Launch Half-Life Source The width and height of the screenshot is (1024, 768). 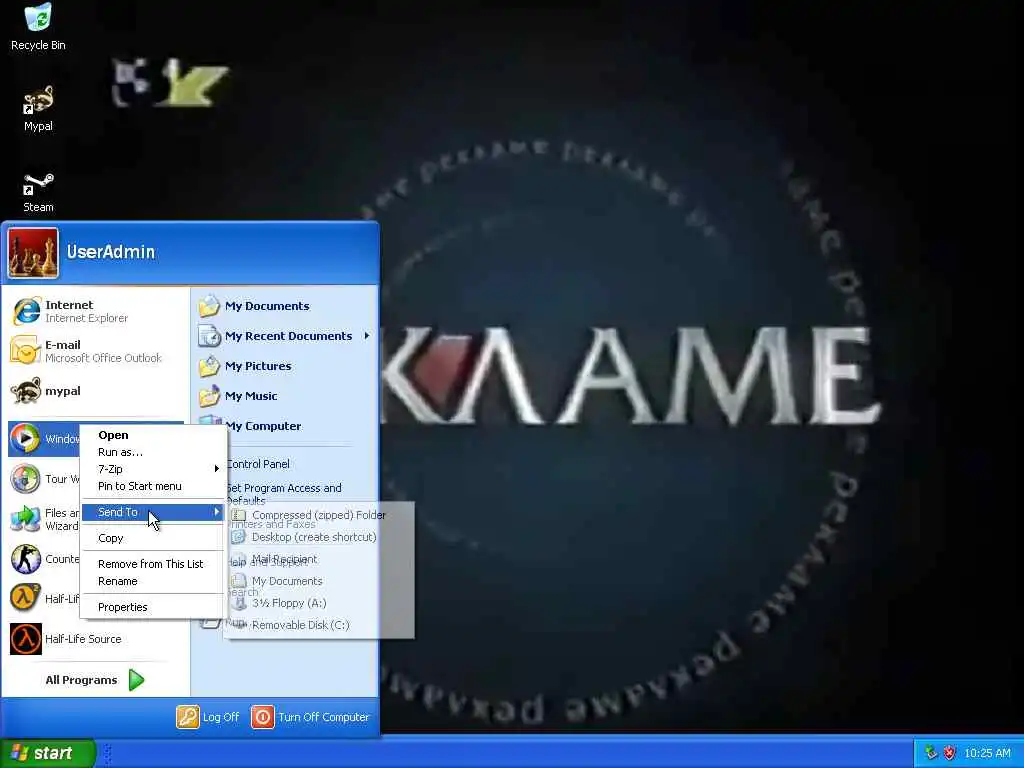coord(95,639)
